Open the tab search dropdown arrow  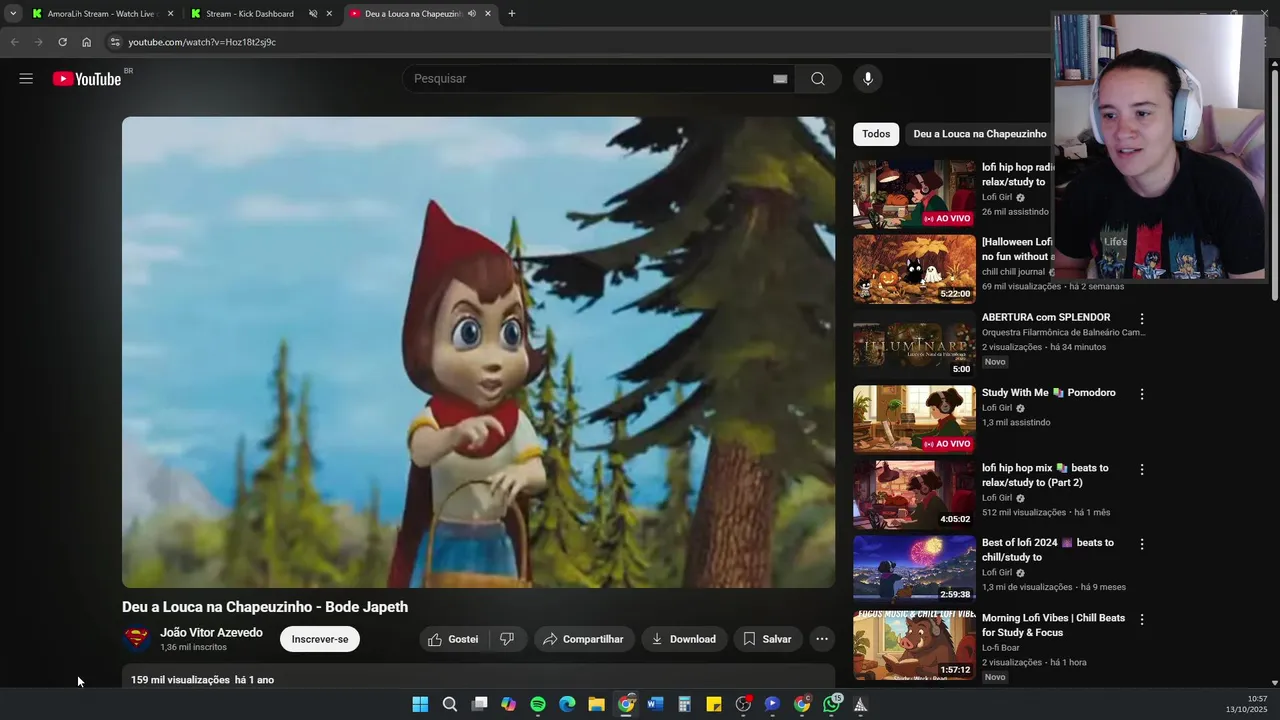click(13, 14)
